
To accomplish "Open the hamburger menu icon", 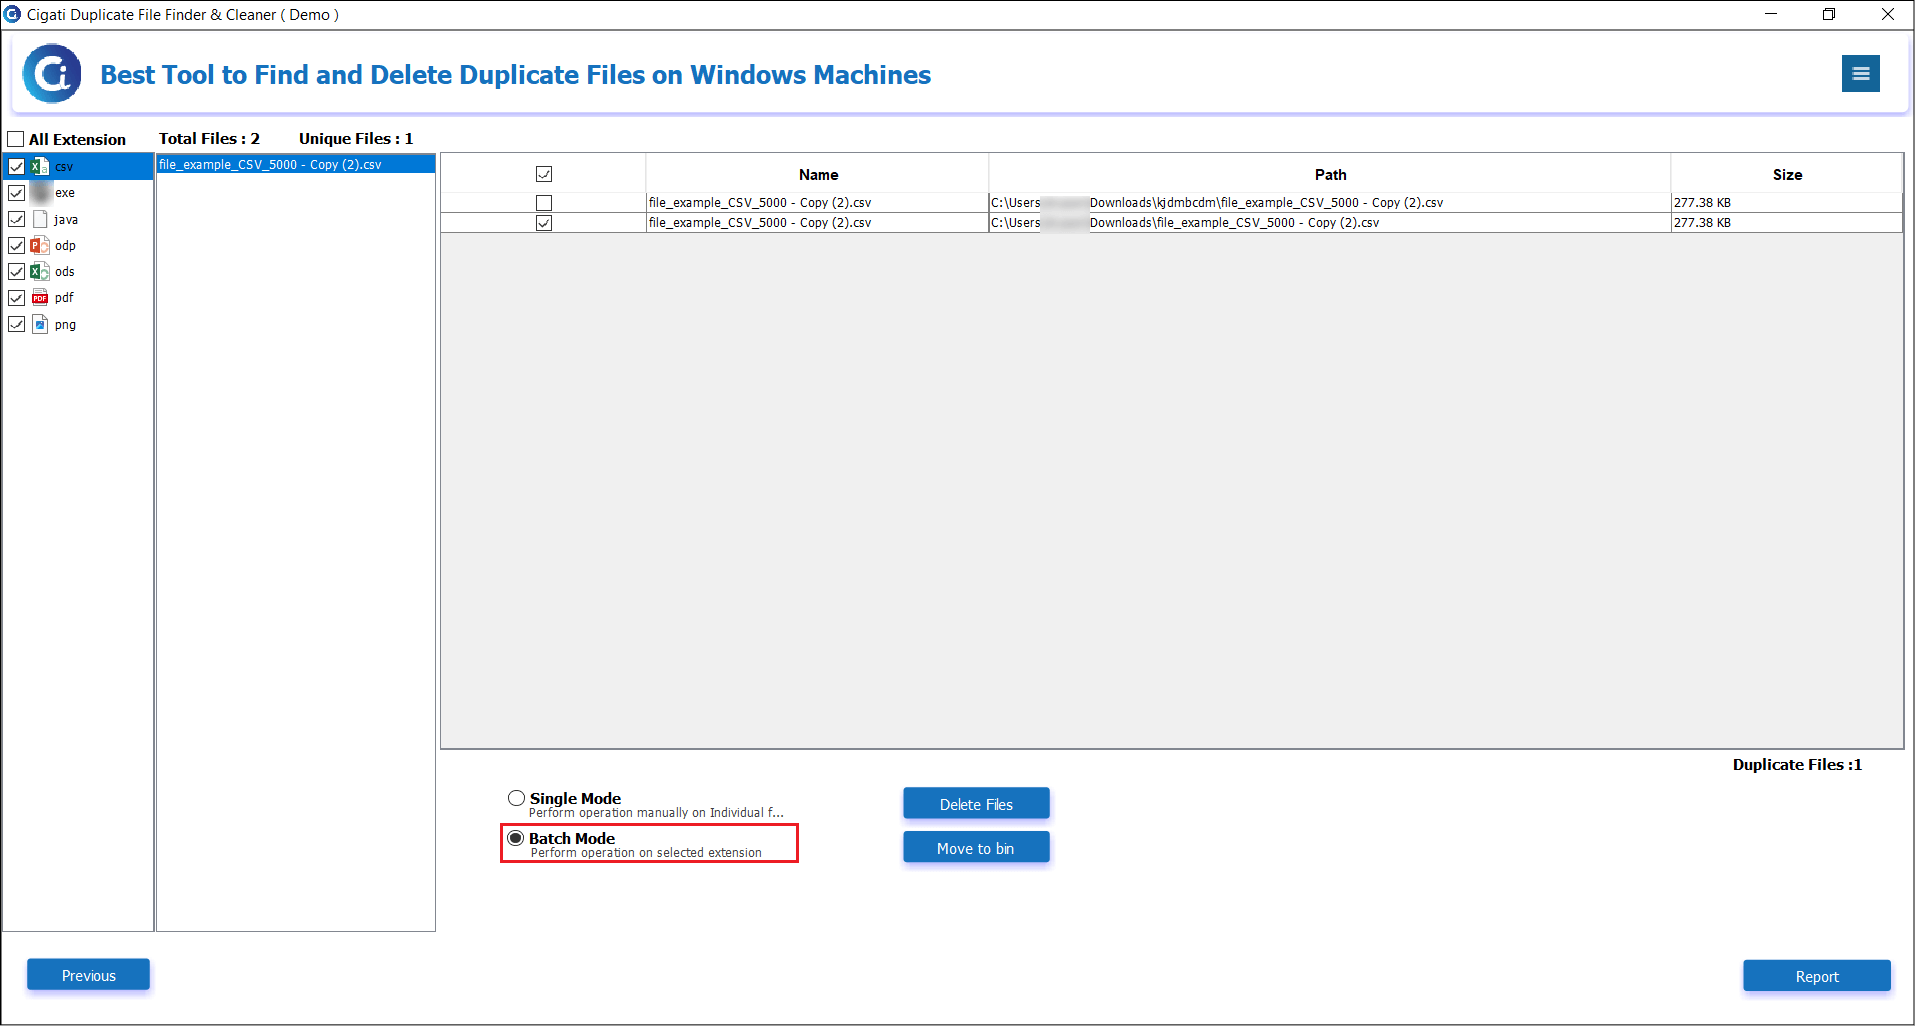I will click(x=1860, y=73).
